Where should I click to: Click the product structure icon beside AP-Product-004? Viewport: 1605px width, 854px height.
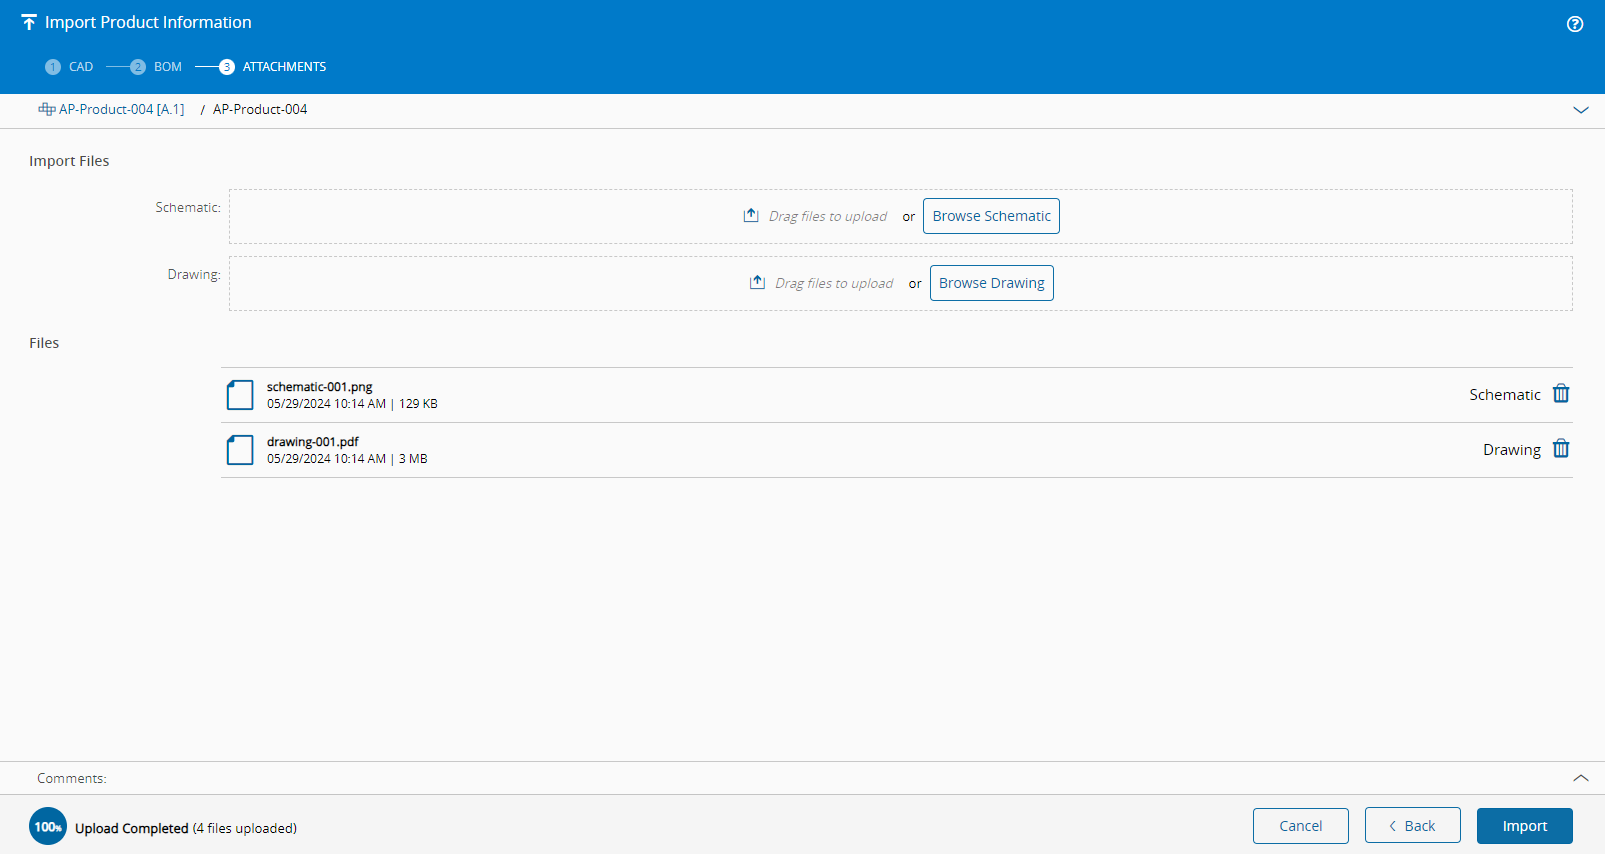[46, 109]
